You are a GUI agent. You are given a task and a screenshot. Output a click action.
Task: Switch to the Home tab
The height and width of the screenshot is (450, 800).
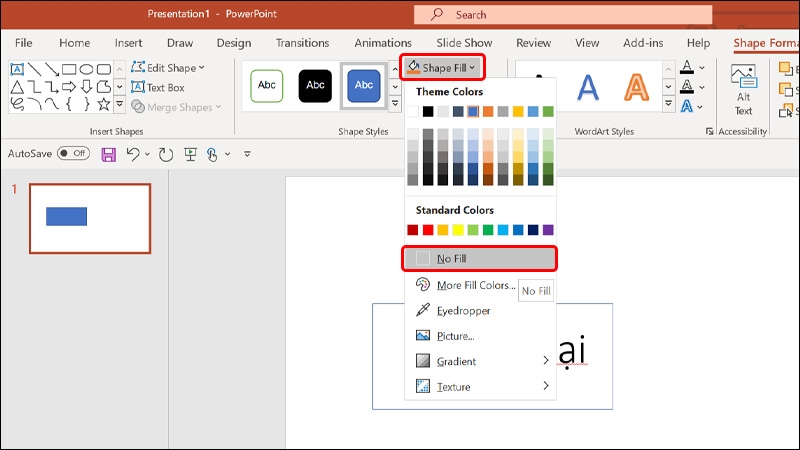pos(74,43)
